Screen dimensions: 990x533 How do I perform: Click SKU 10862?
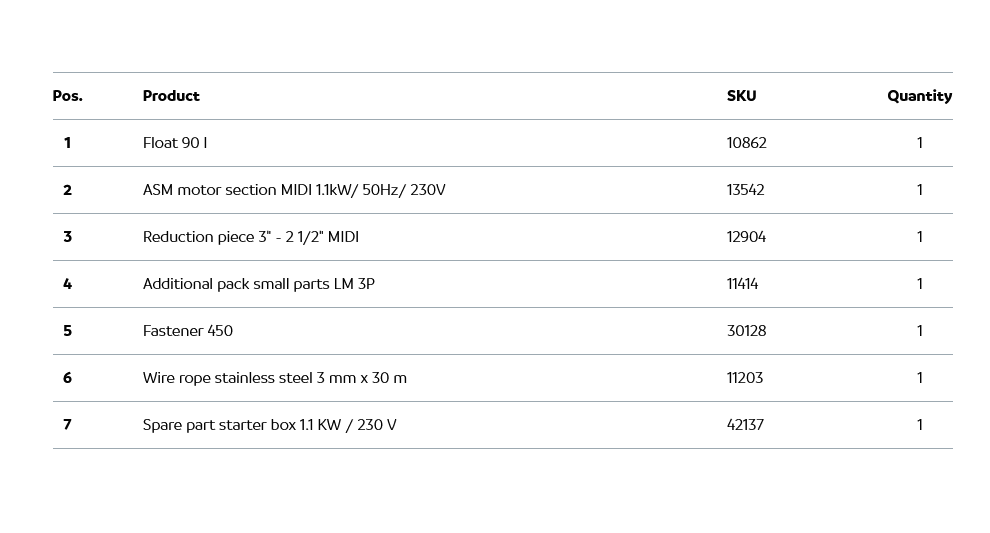pyautogui.click(x=746, y=143)
